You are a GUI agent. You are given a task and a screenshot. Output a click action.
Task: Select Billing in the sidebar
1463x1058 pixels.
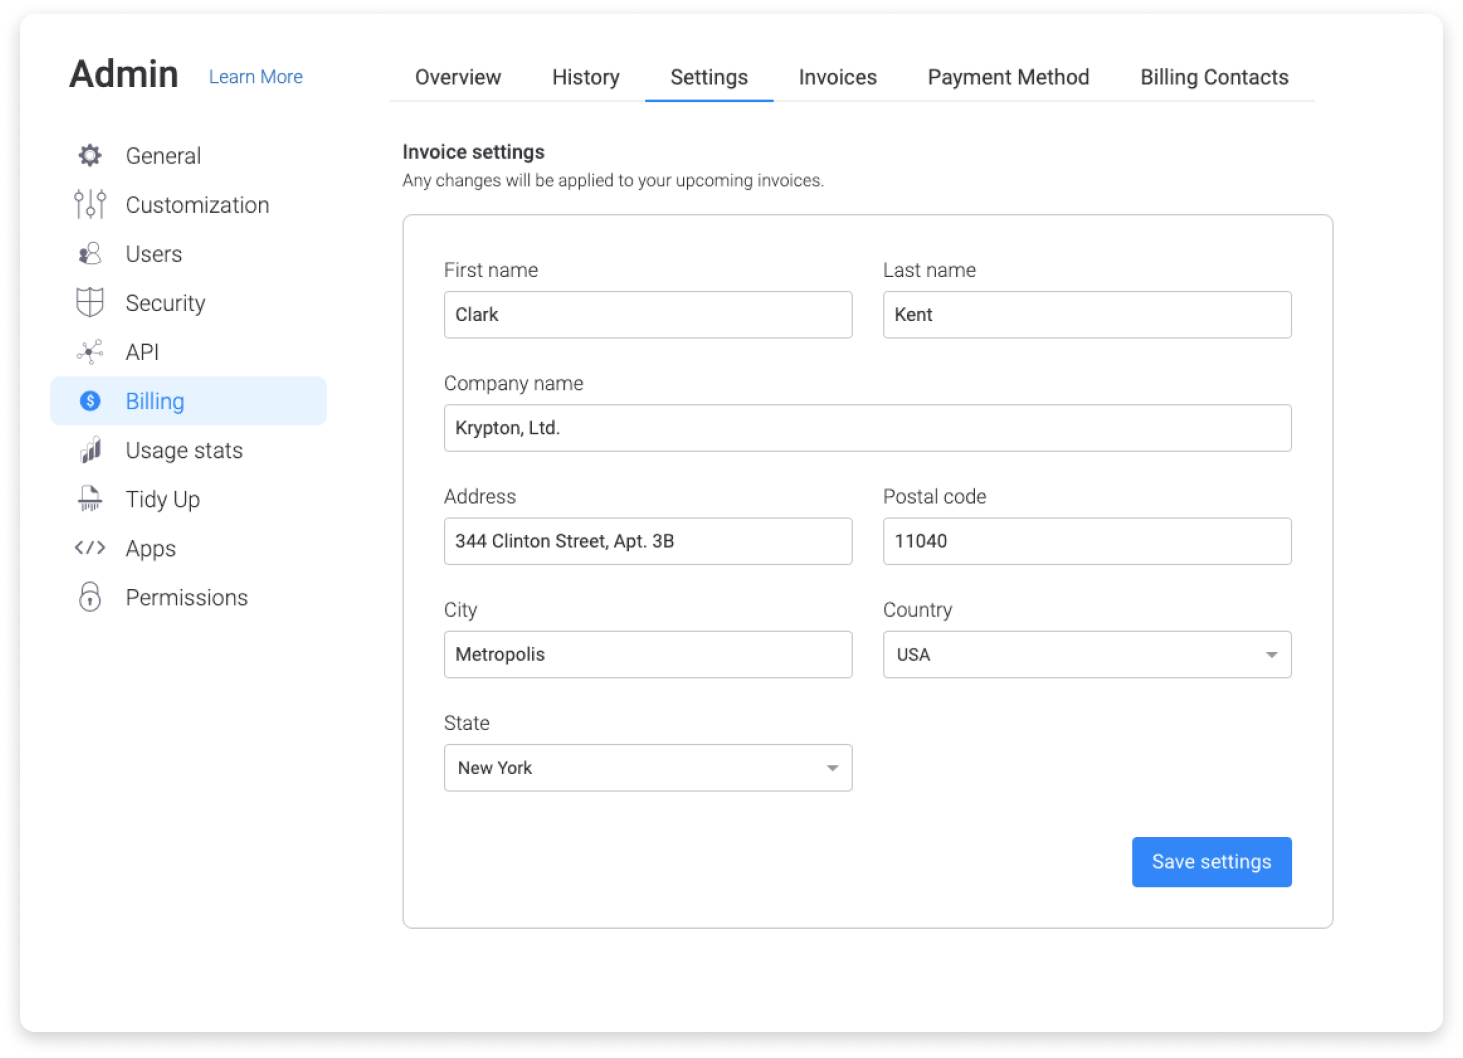[x=188, y=401]
